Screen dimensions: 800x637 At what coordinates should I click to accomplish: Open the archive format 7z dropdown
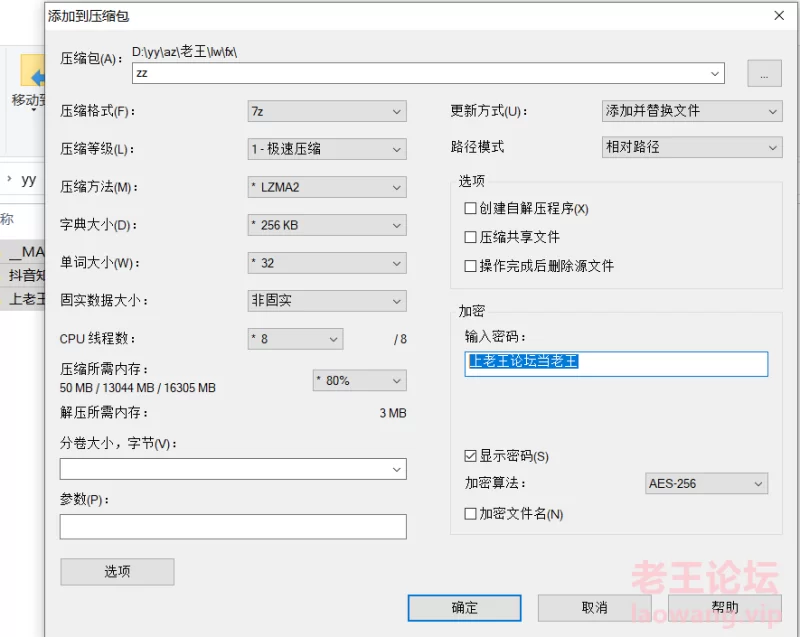(x=327, y=111)
